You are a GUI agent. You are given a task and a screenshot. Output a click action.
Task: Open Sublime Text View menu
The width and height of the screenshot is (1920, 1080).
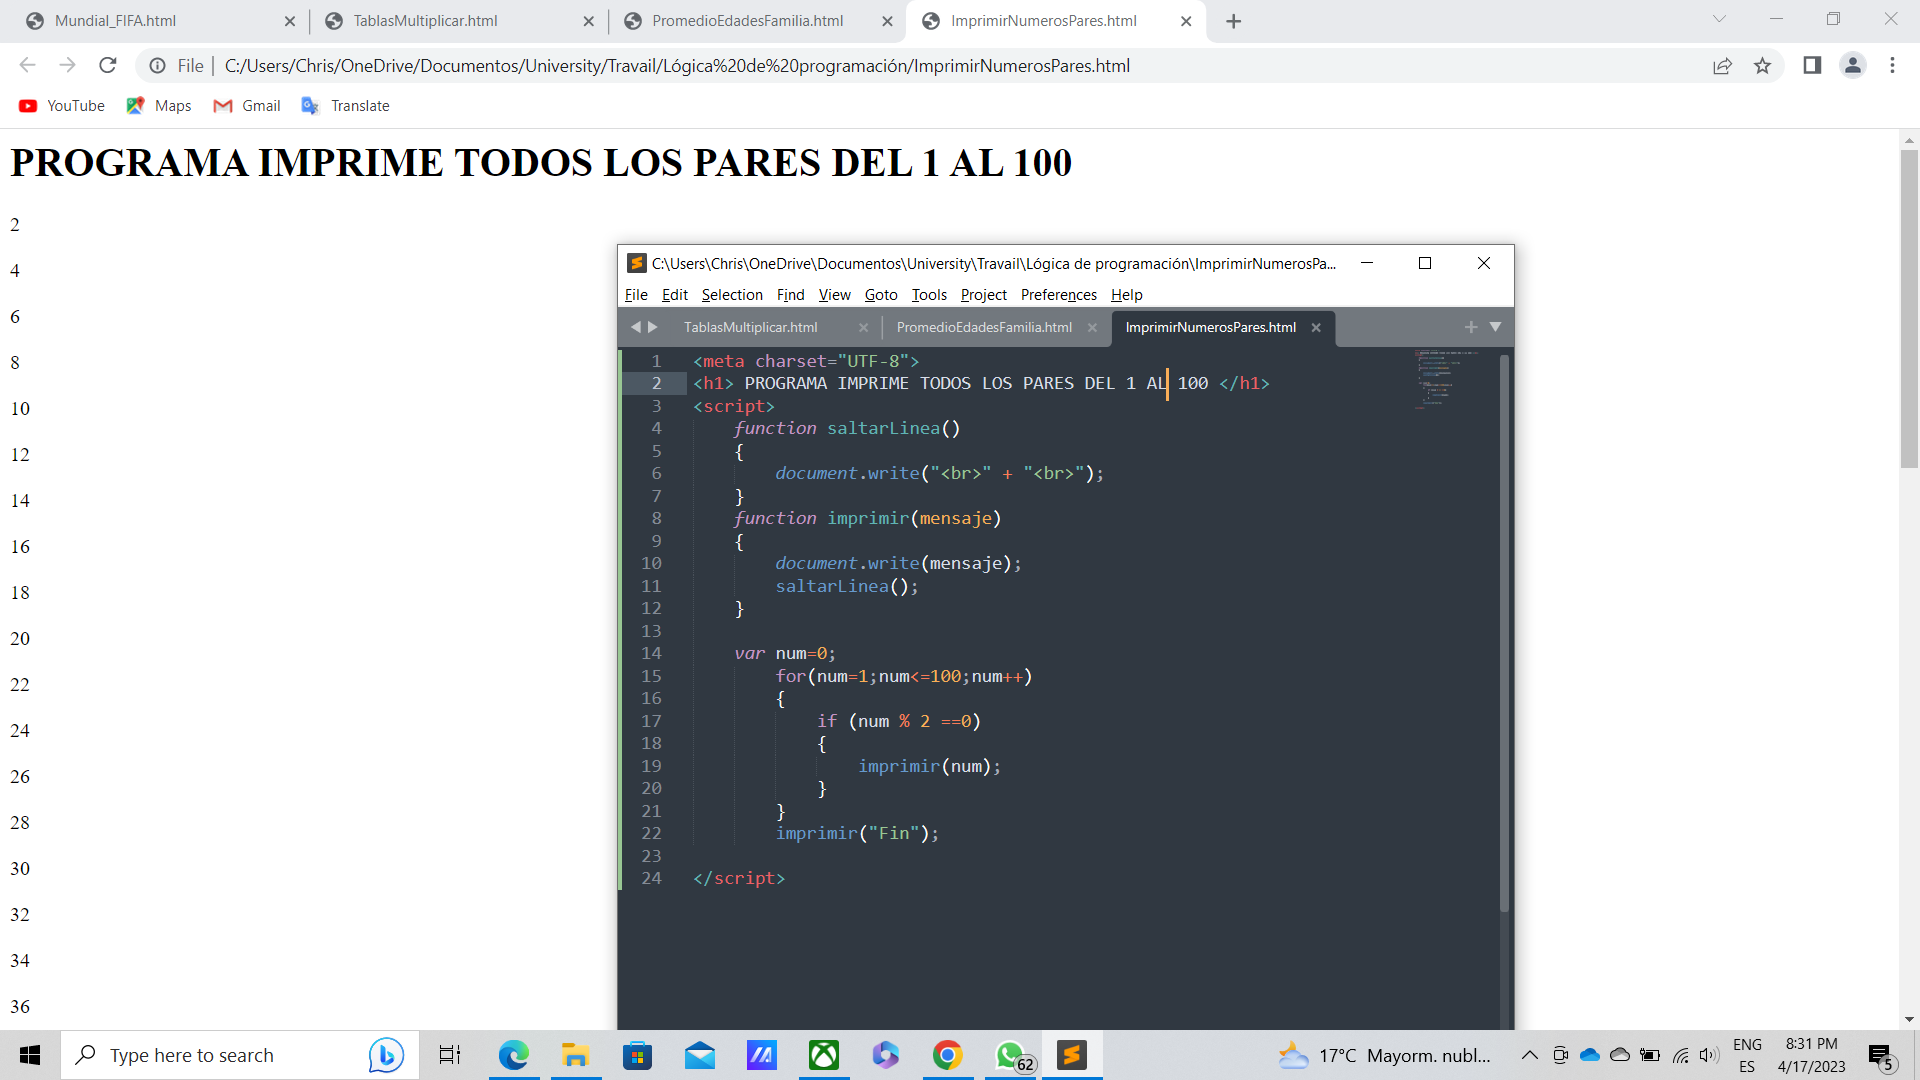click(x=834, y=295)
